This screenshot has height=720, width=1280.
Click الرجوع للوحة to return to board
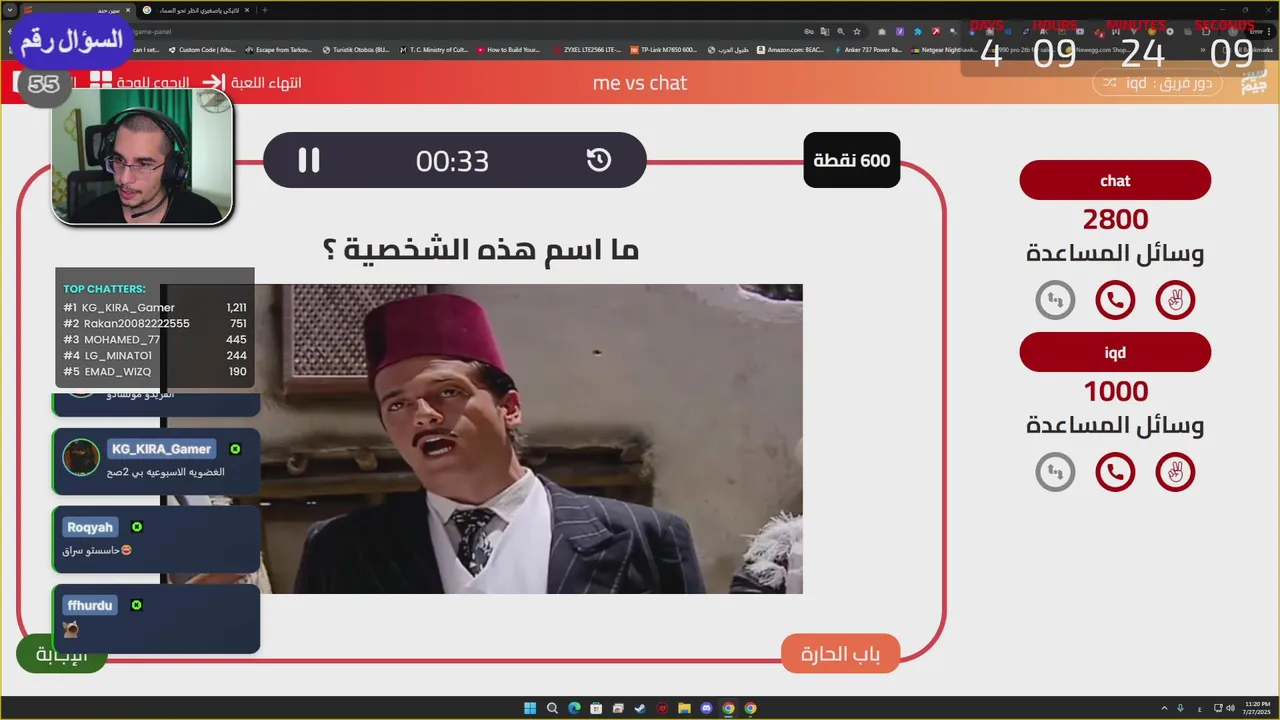152,82
